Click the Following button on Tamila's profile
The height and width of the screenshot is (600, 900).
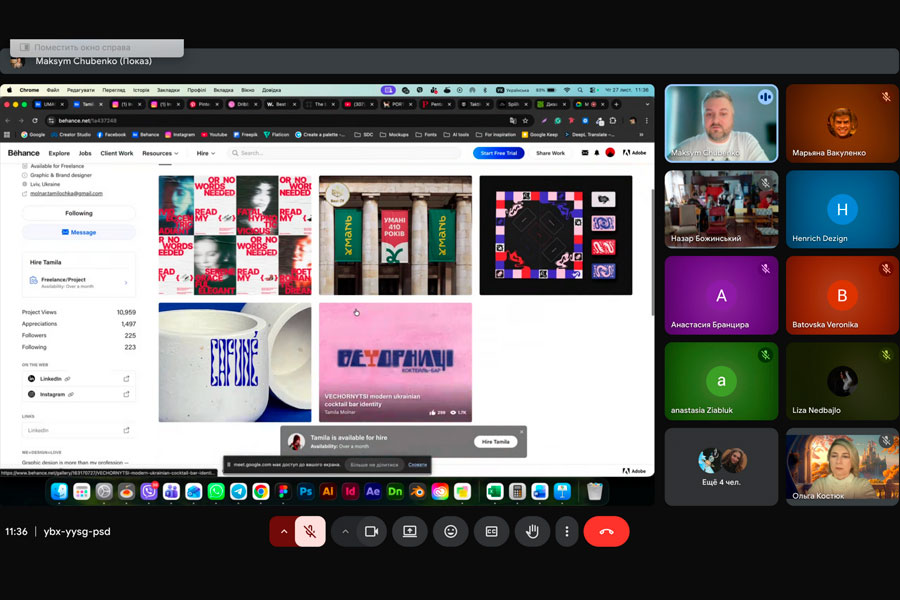click(x=79, y=213)
